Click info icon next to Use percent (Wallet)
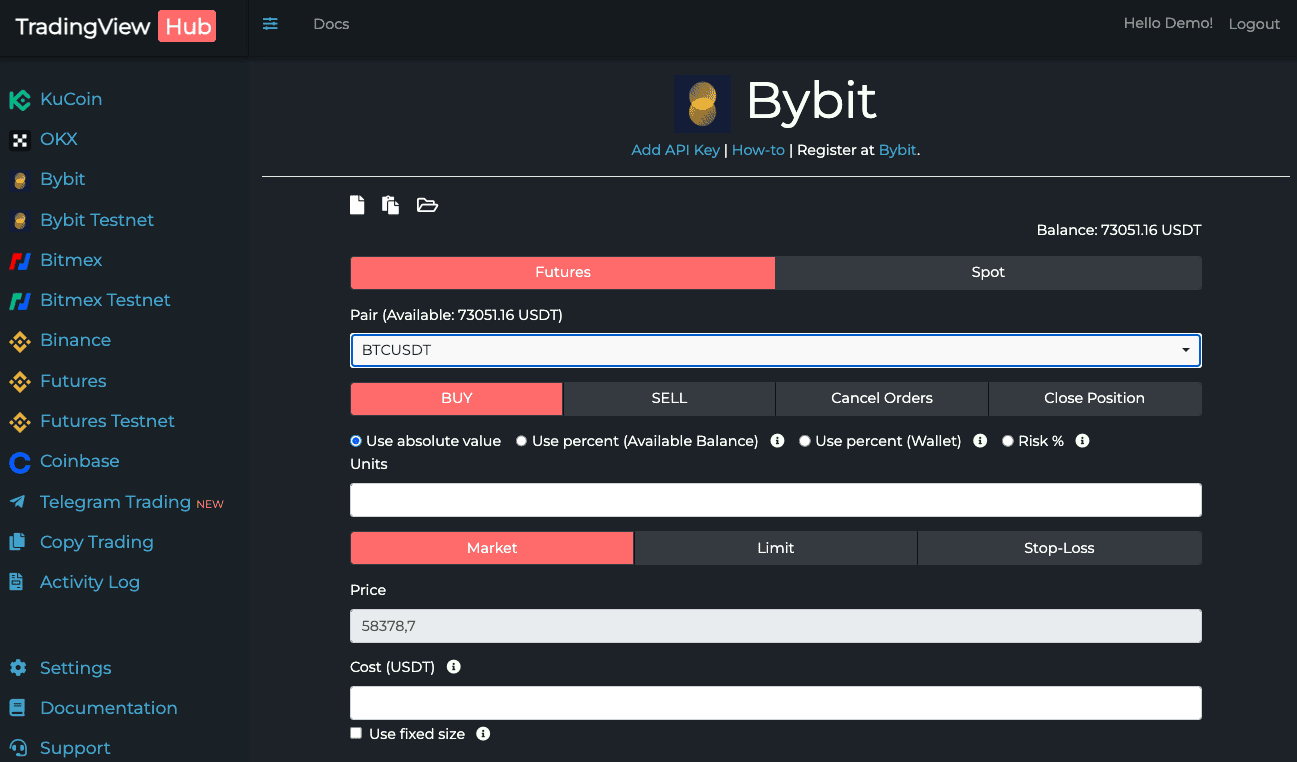The height and width of the screenshot is (762, 1297). point(980,441)
